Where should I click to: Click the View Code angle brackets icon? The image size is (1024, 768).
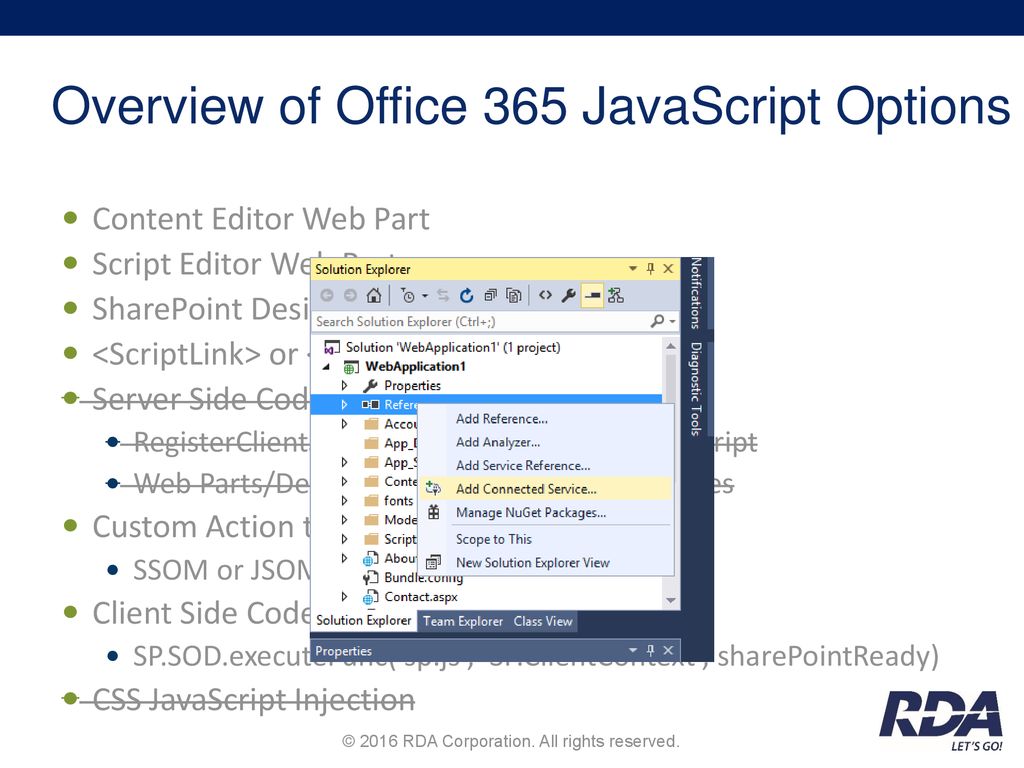545,296
